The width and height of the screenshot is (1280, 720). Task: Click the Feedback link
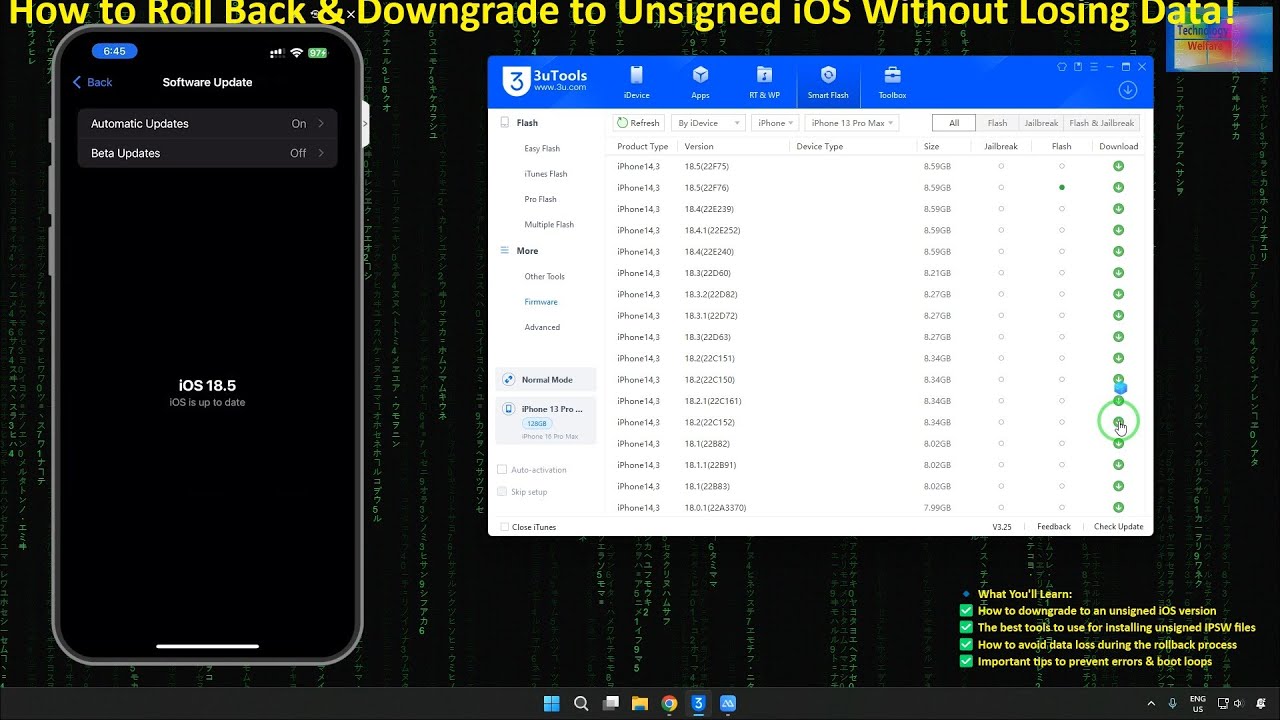pyautogui.click(x=1053, y=527)
